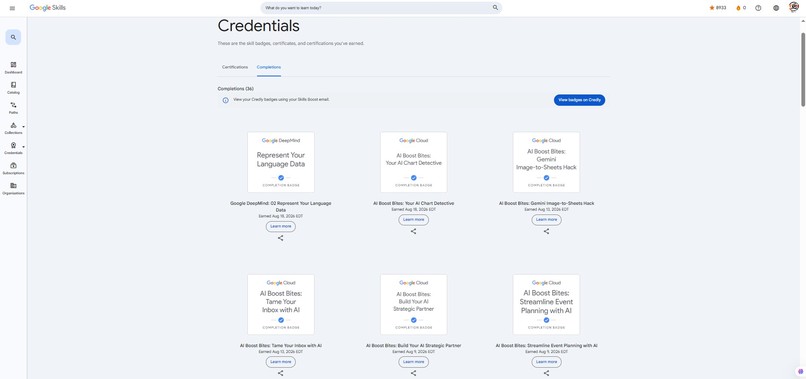
Task: Click the magnifier icon in search bar
Action: click(x=495, y=8)
